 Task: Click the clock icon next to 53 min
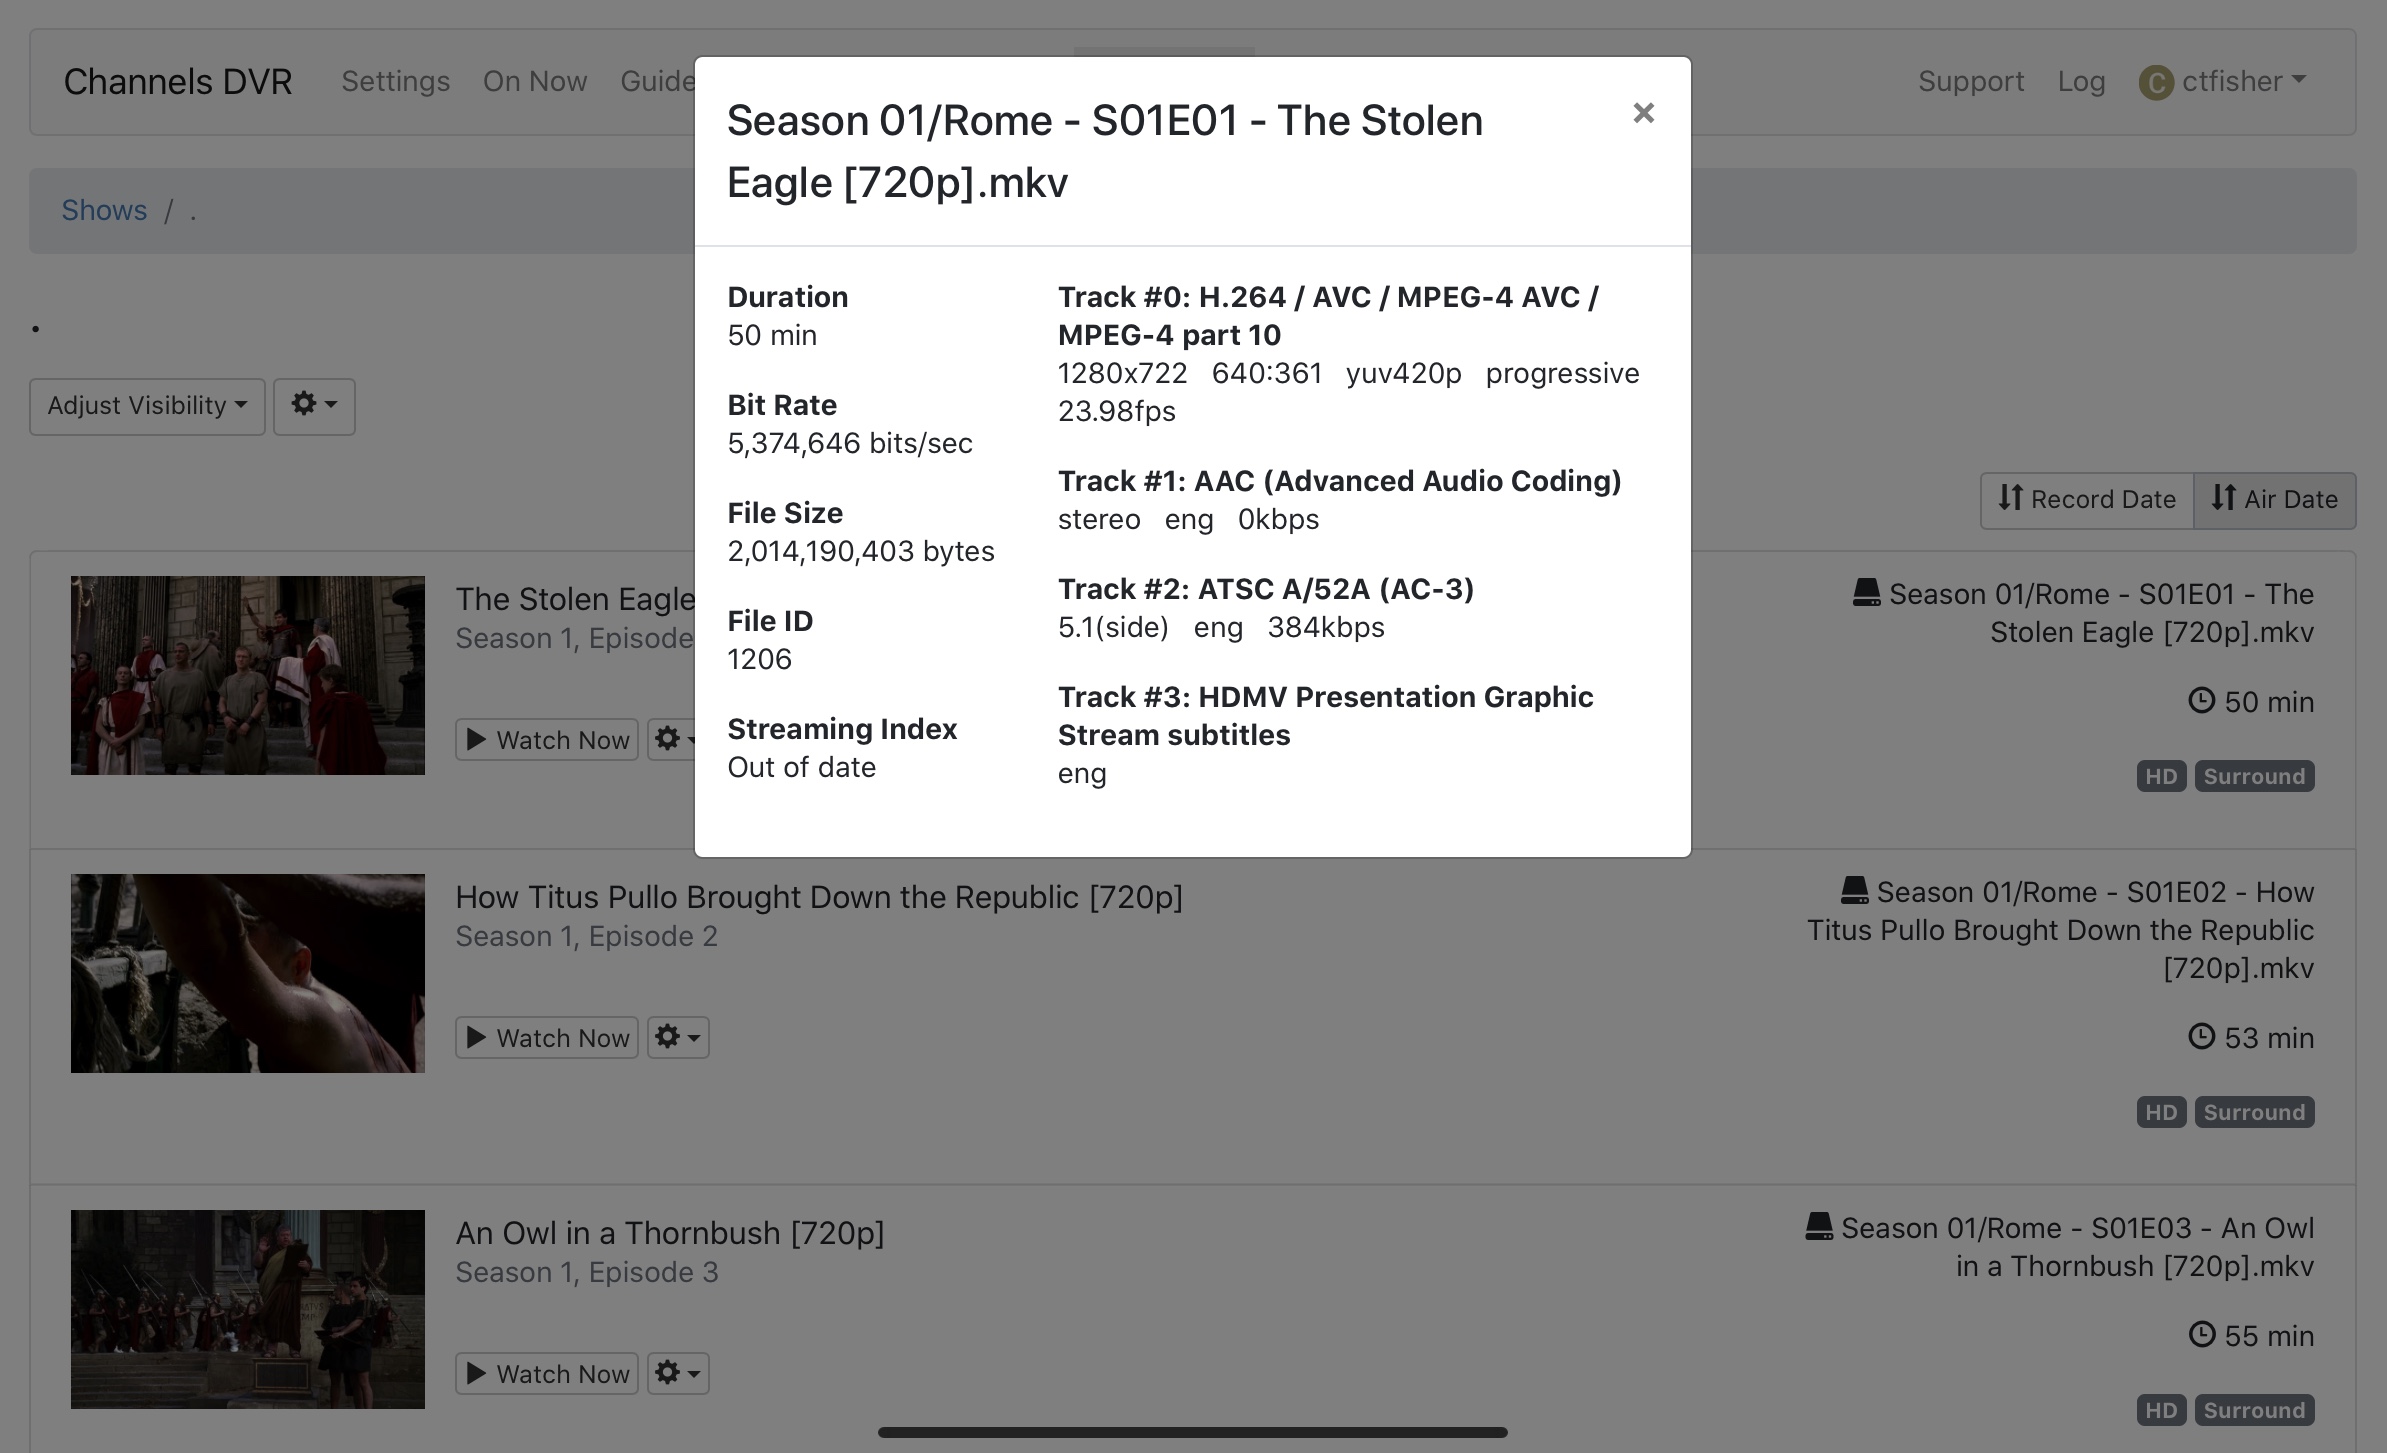pyautogui.click(x=2201, y=1036)
